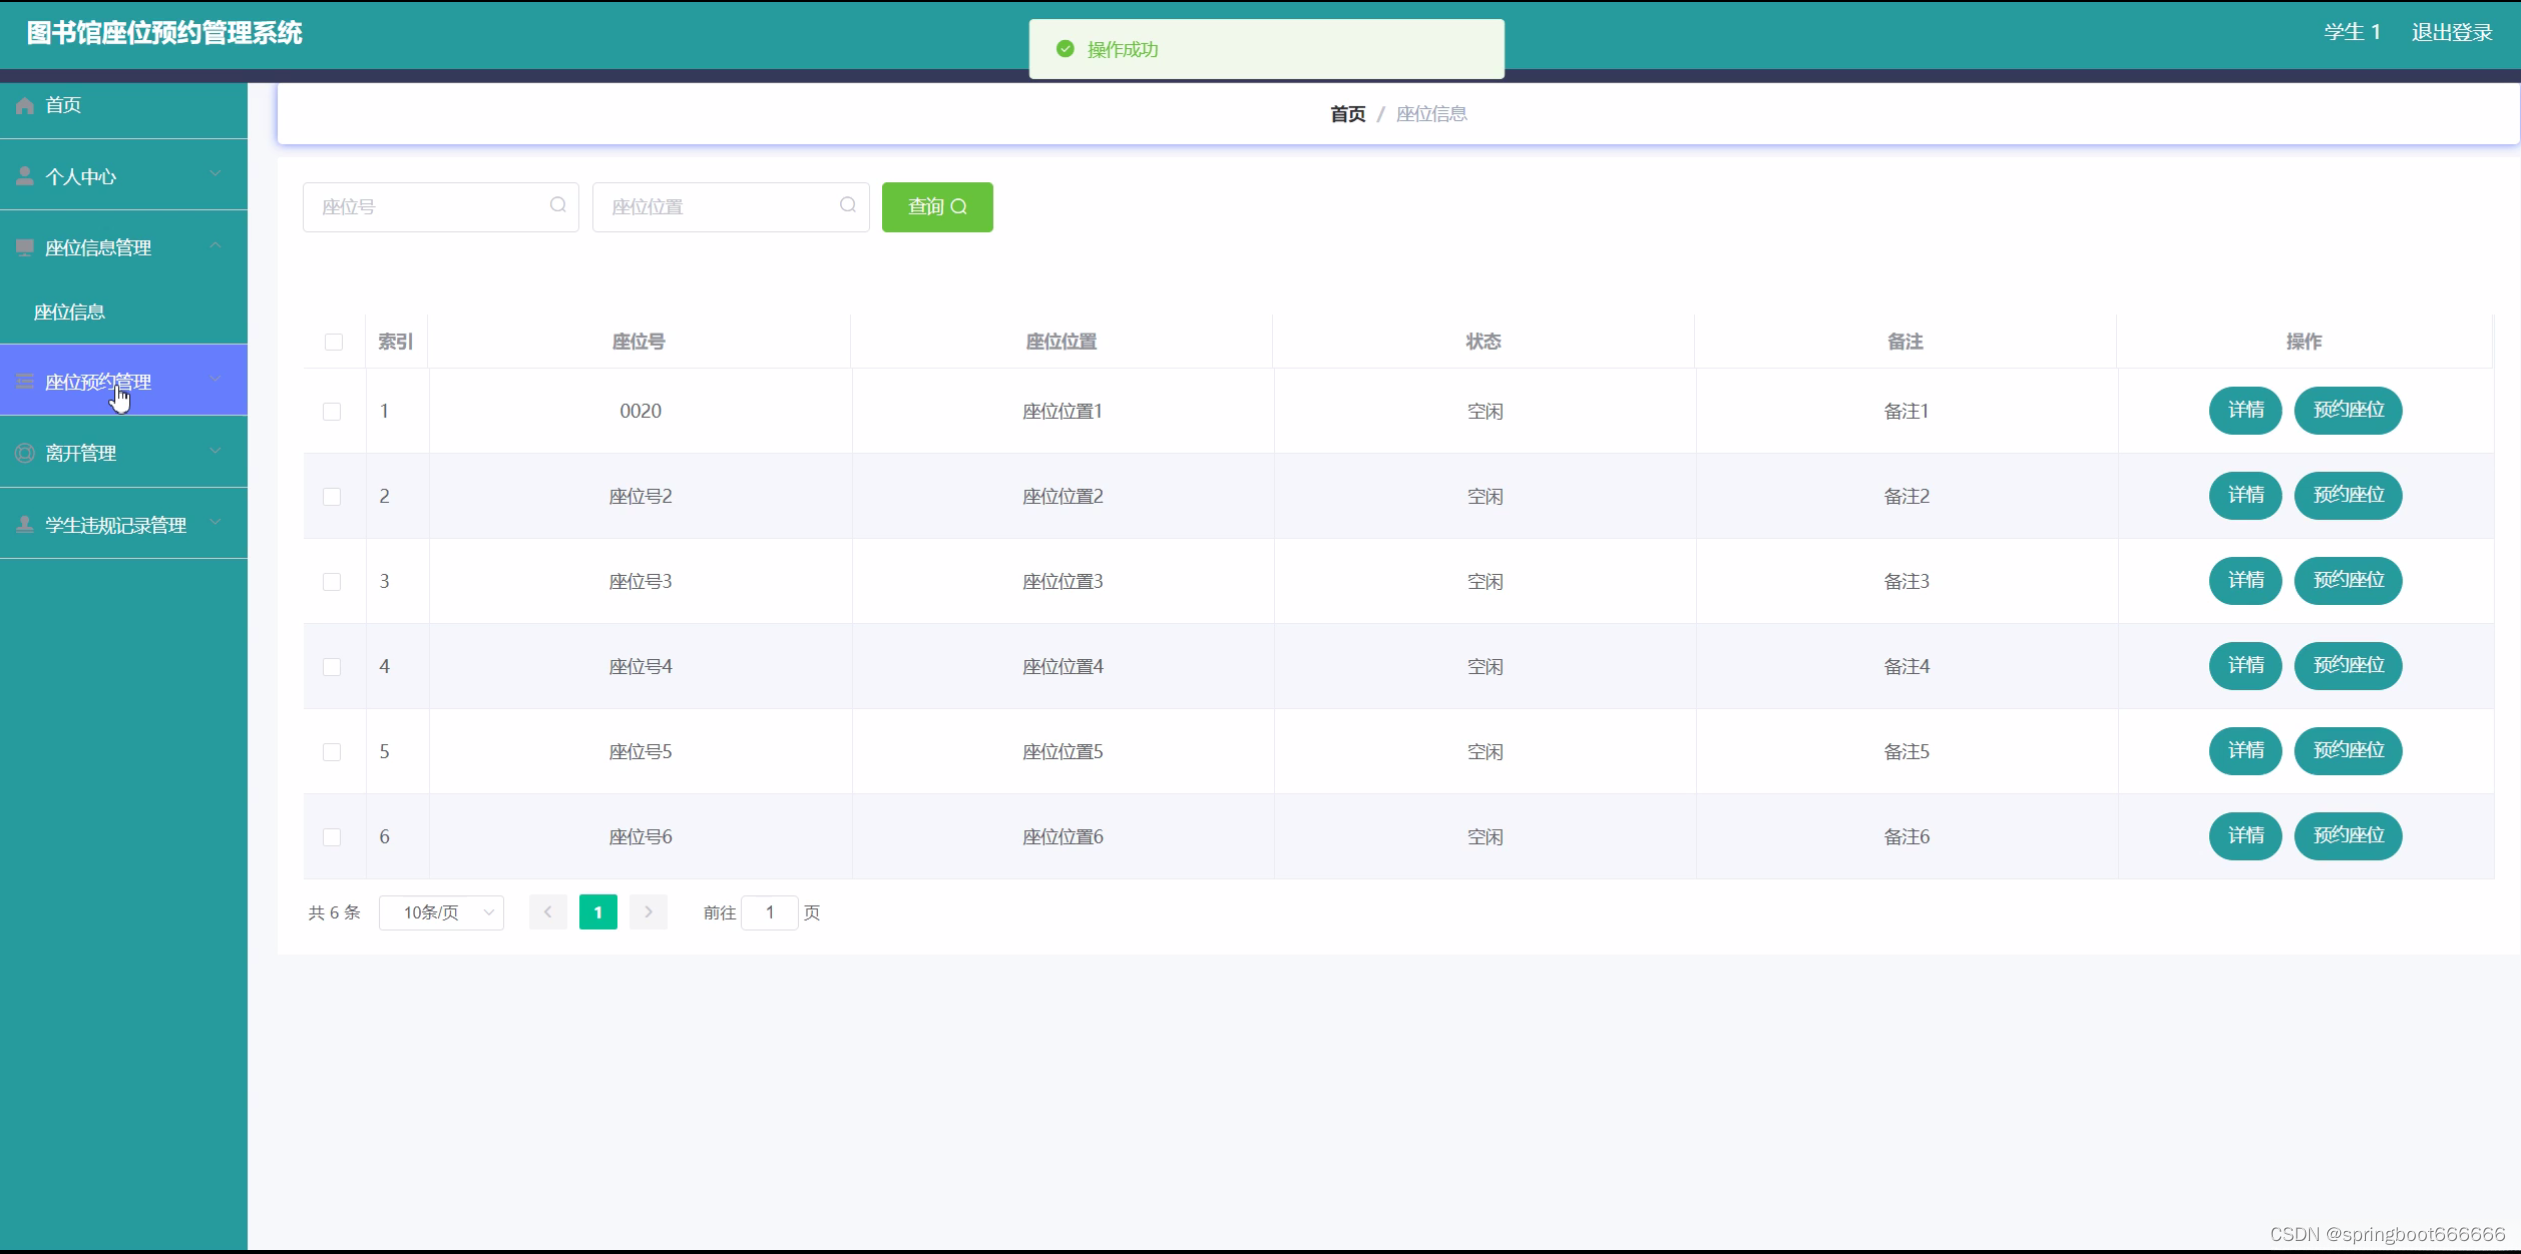Click search icon in 座位号 field
The width and height of the screenshot is (2521, 1254).
tap(558, 205)
